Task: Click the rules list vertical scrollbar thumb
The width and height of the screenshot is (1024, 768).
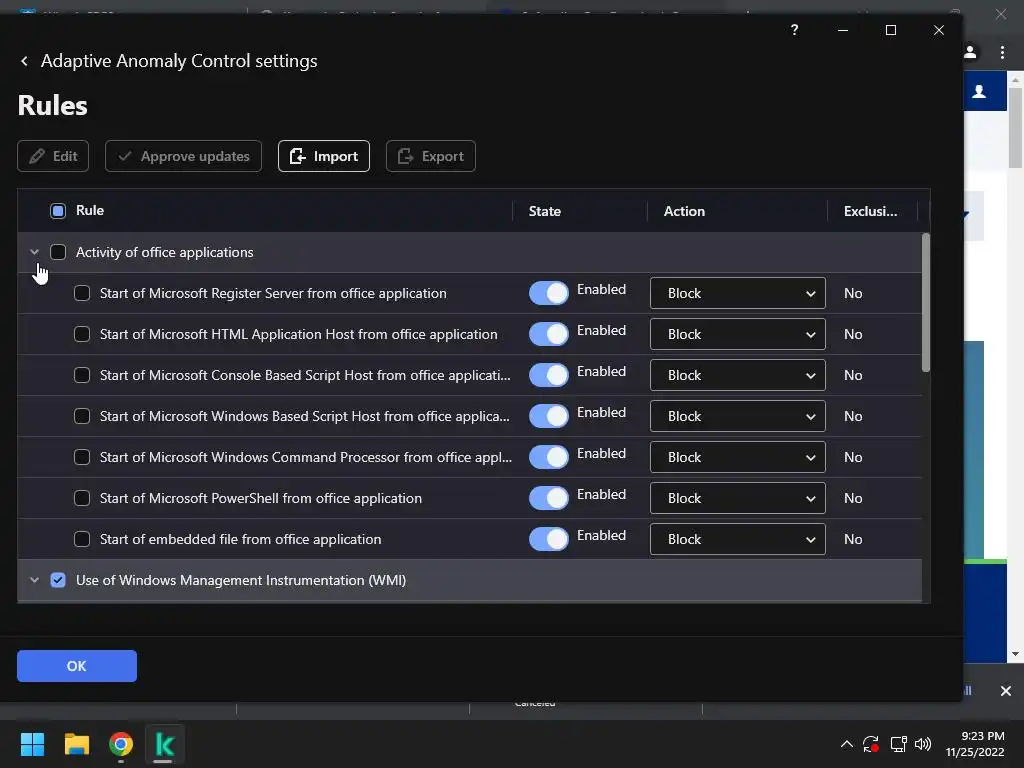Action: (x=925, y=302)
